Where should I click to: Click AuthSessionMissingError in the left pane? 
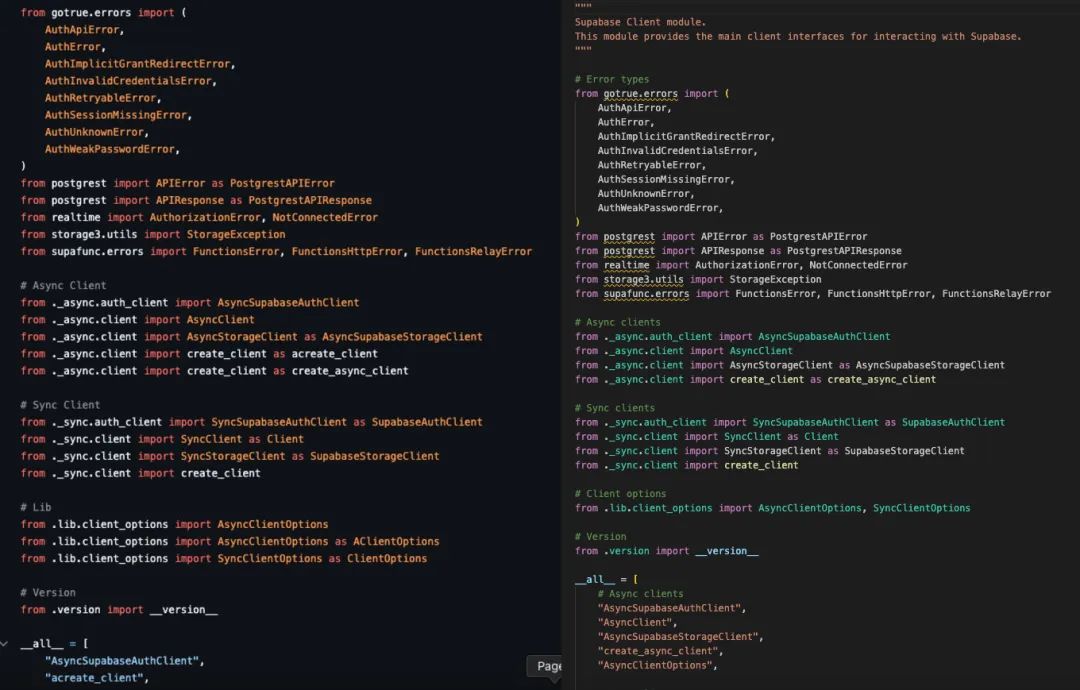tap(118, 115)
